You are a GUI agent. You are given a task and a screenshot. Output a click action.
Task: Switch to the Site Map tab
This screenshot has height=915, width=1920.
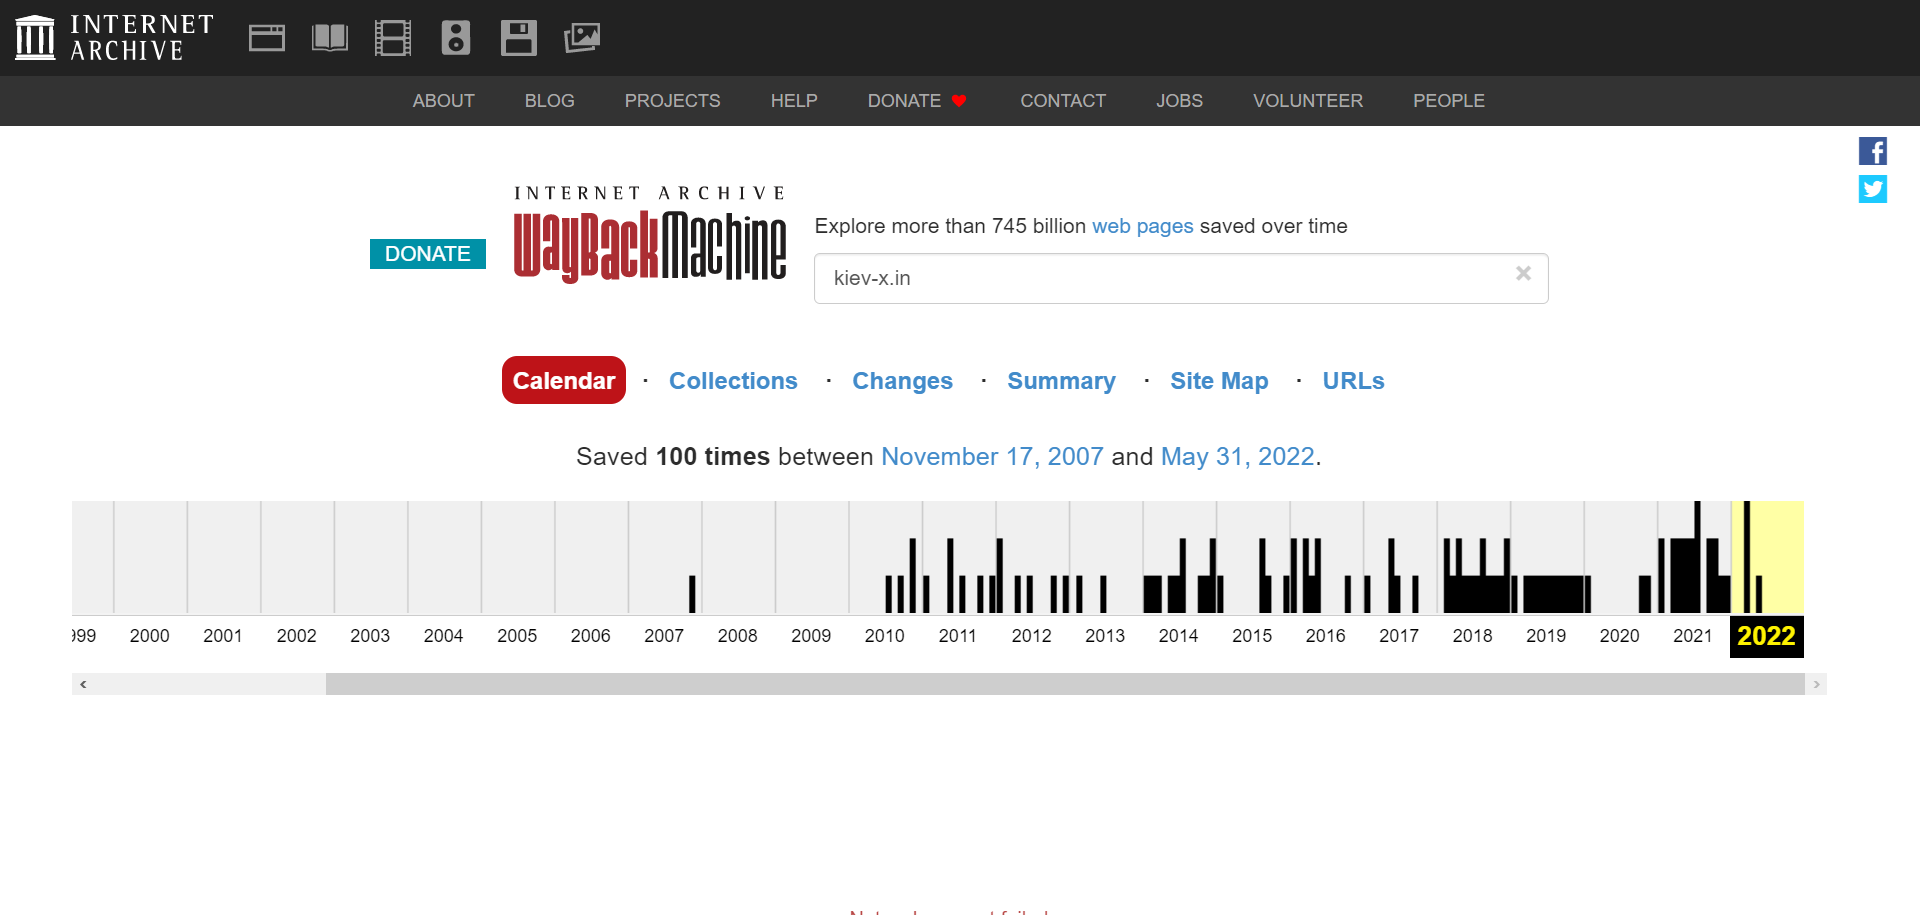[x=1219, y=381]
